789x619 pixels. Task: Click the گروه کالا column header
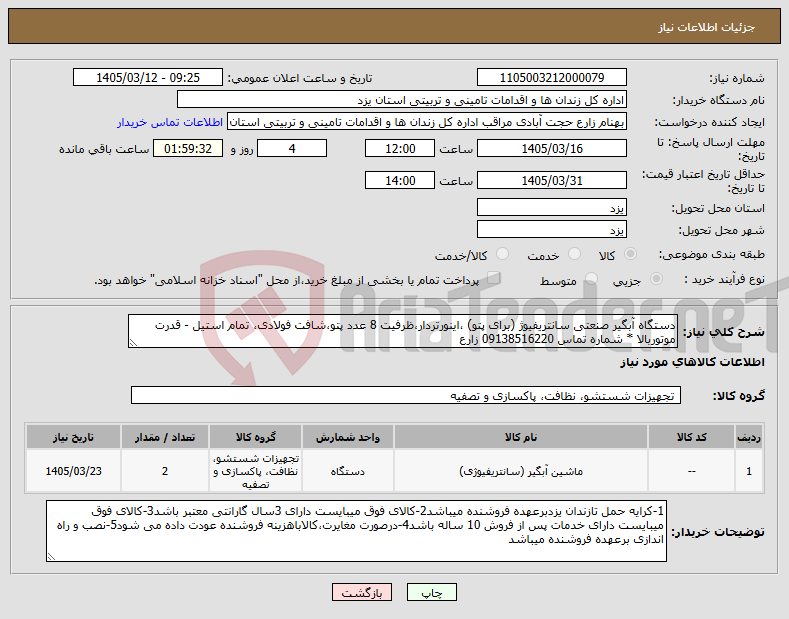(x=256, y=437)
